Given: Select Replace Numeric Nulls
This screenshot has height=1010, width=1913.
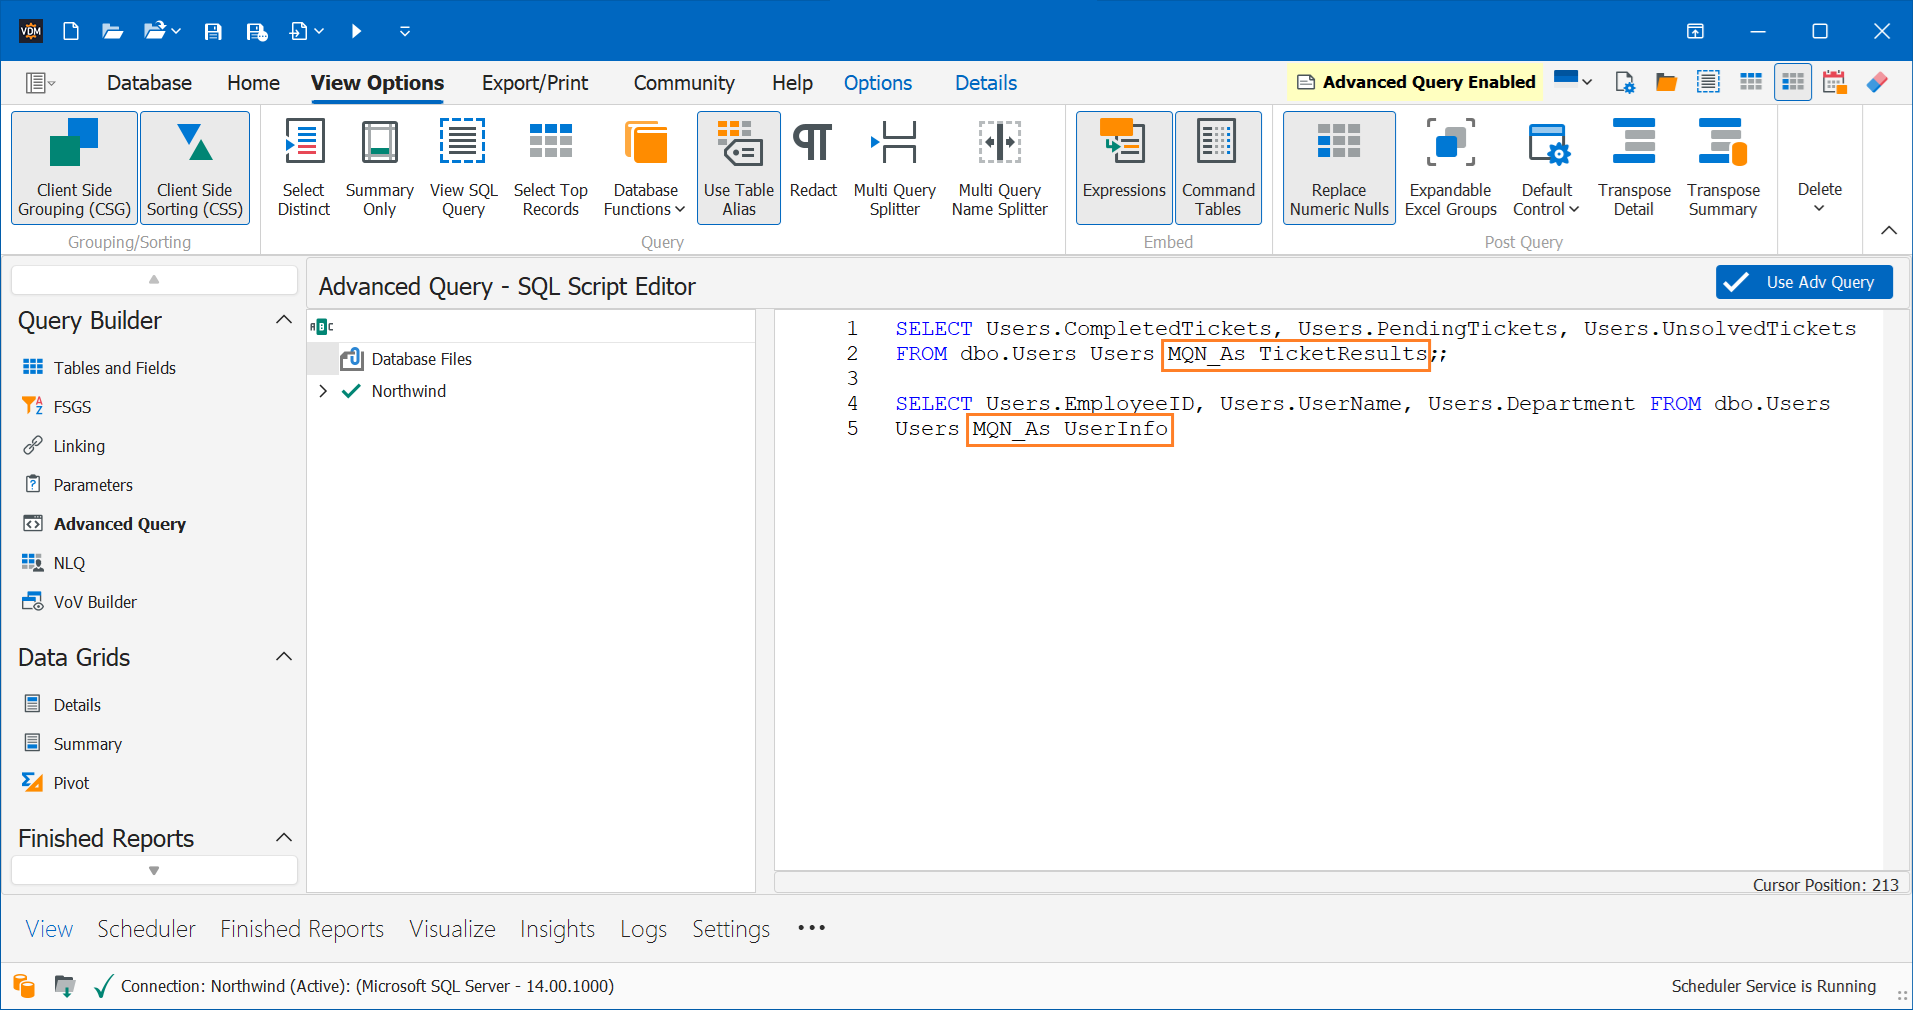Looking at the screenshot, I should 1338,168.
